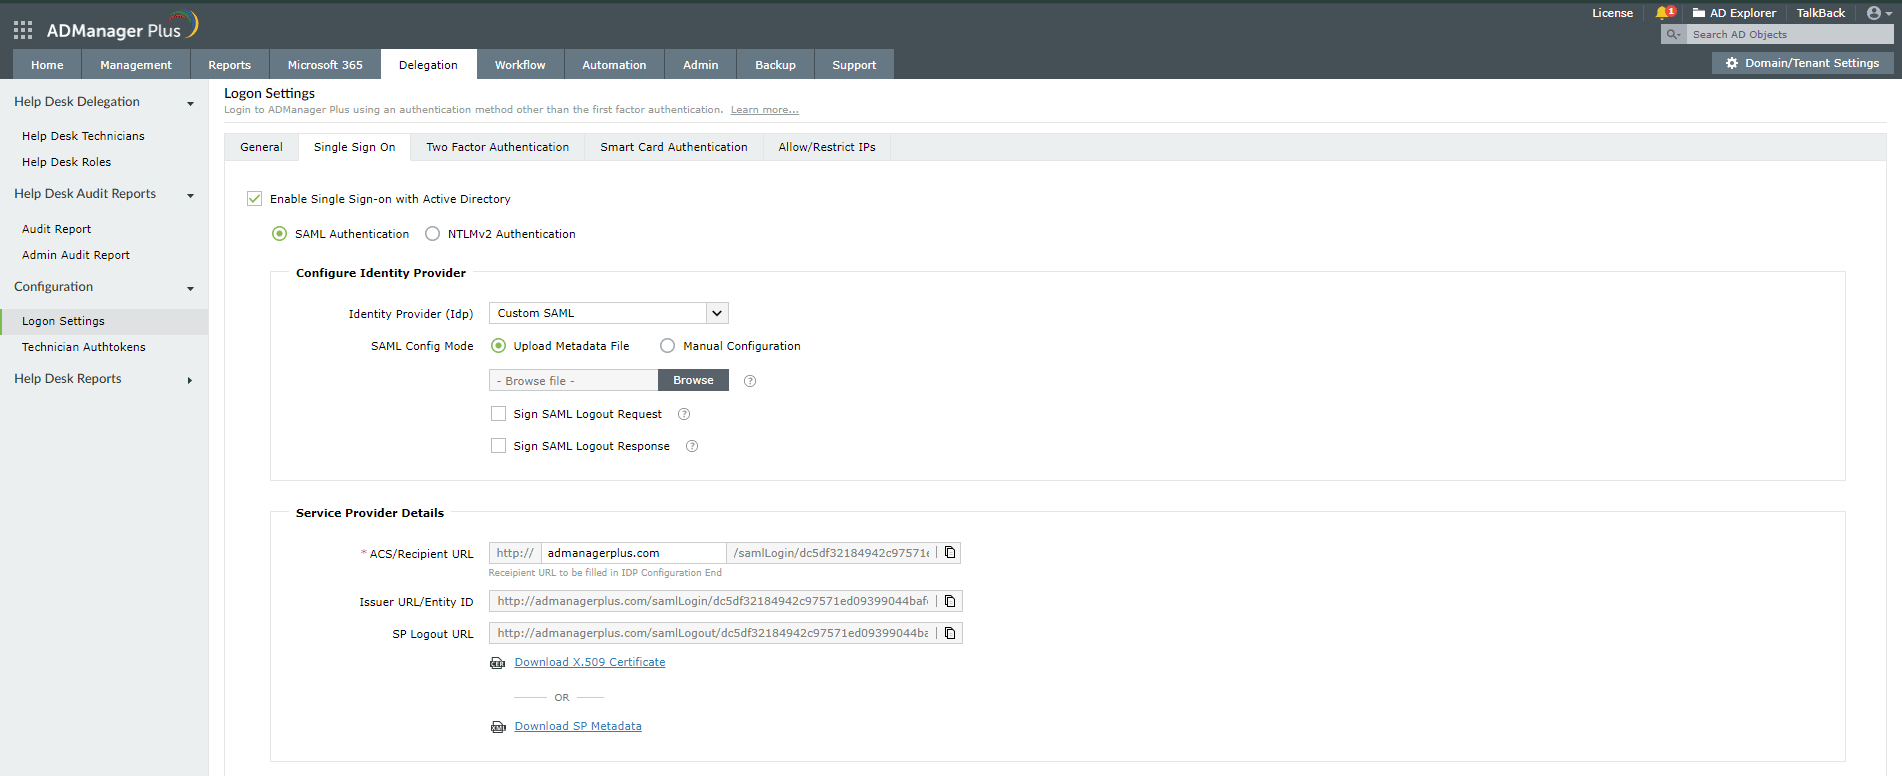Copy the ACS/Recipient URL
This screenshot has height=776, width=1902.
(950, 553)
